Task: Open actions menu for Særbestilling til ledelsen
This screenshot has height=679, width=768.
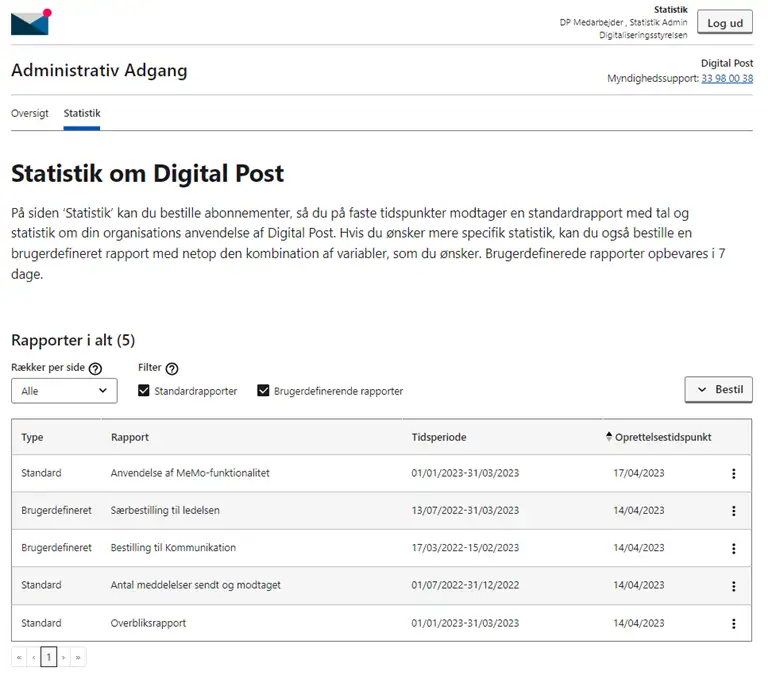Action: coord(733,510)
